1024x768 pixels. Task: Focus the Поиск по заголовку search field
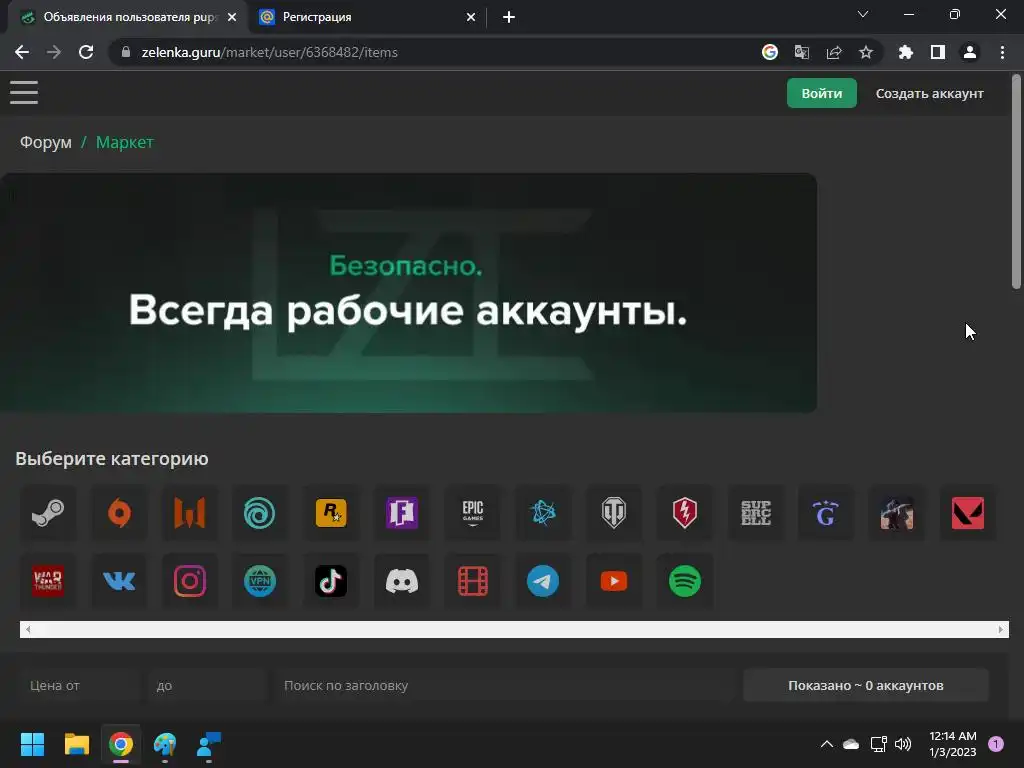coord(504,685)
